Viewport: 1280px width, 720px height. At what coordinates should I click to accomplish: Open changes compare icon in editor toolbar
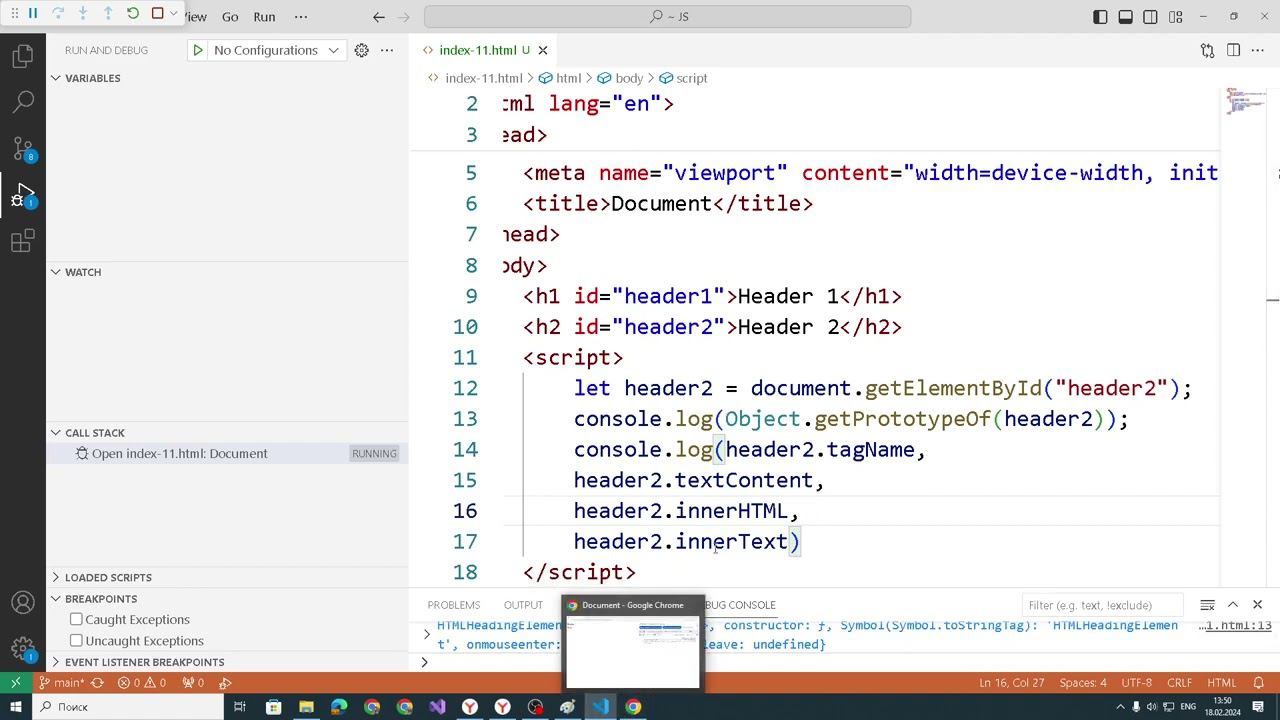point(1207,50)
